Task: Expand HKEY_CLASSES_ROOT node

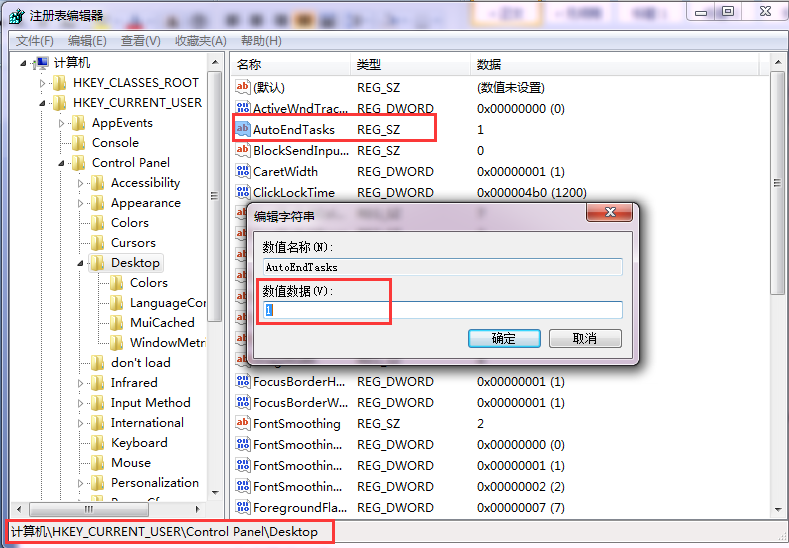Action: pos(42,83)
